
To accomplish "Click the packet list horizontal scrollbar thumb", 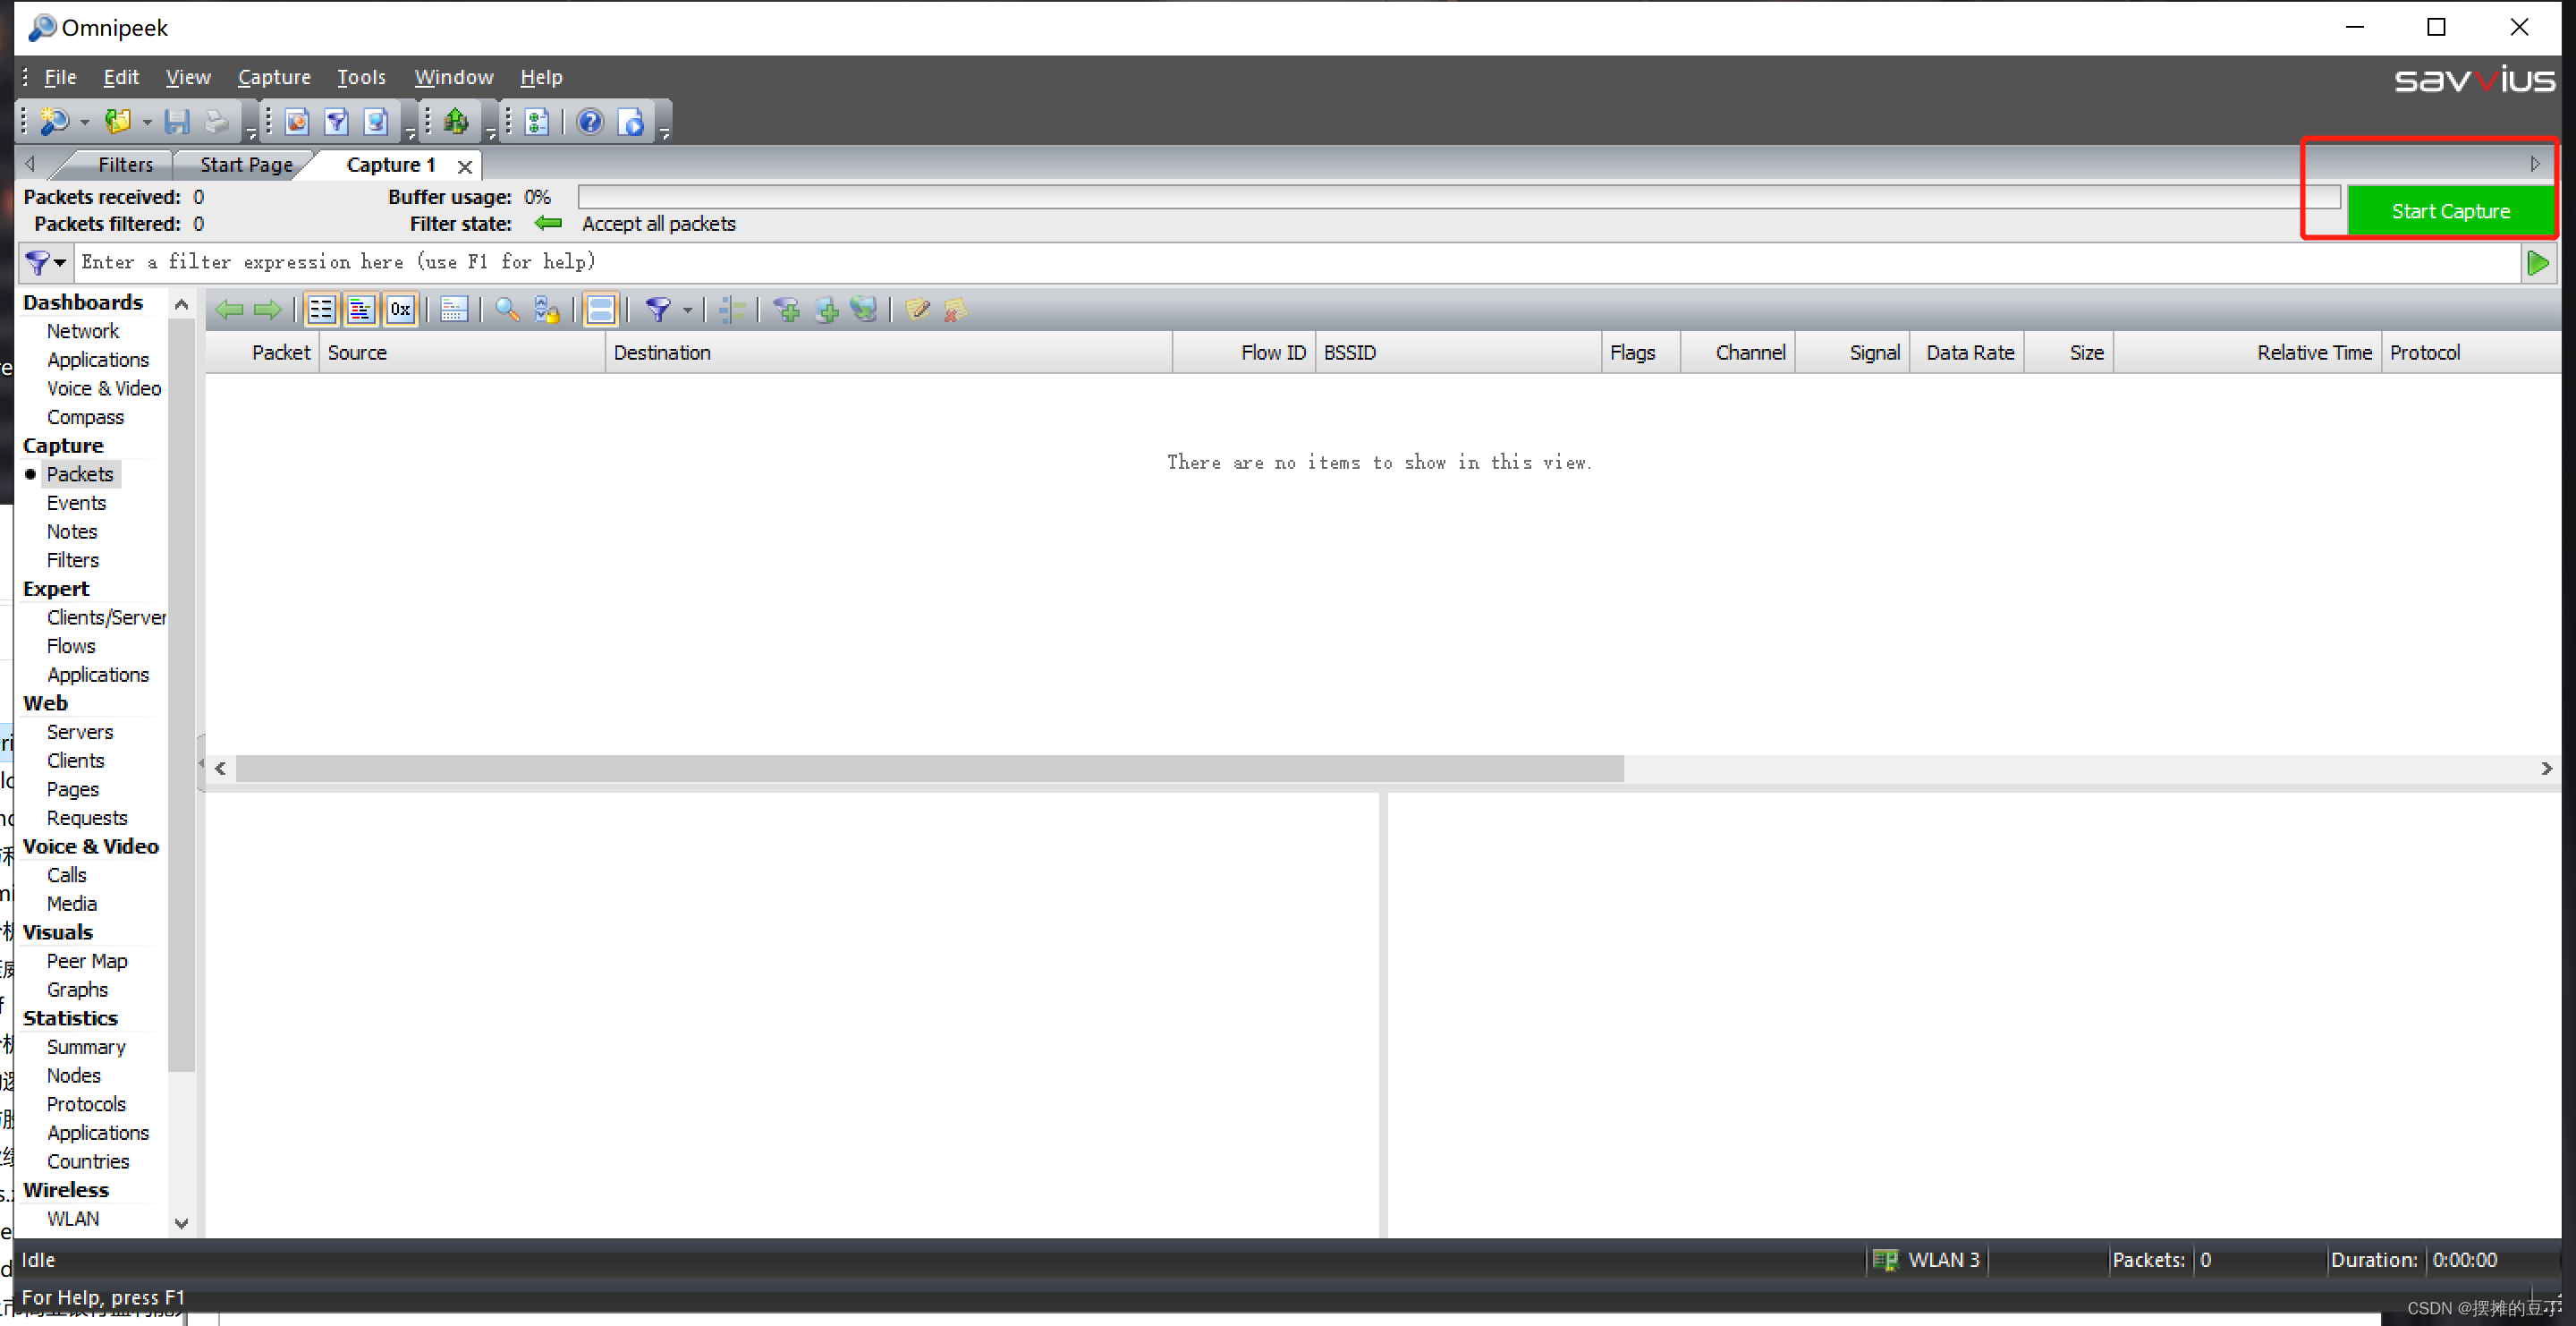I will coord(928,768).
